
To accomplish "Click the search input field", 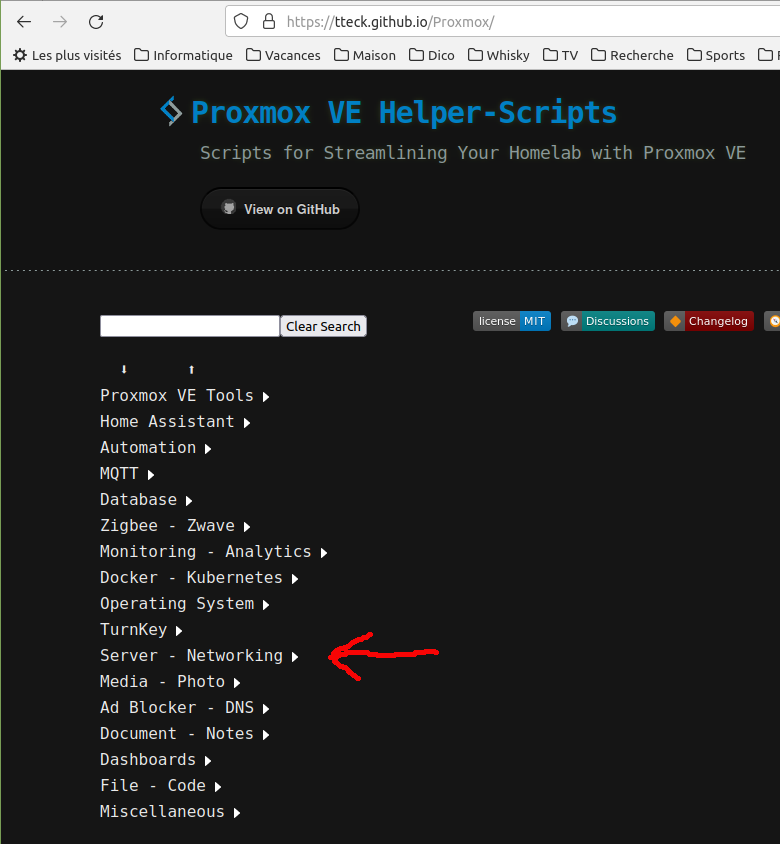I will (x=189, y=326).
